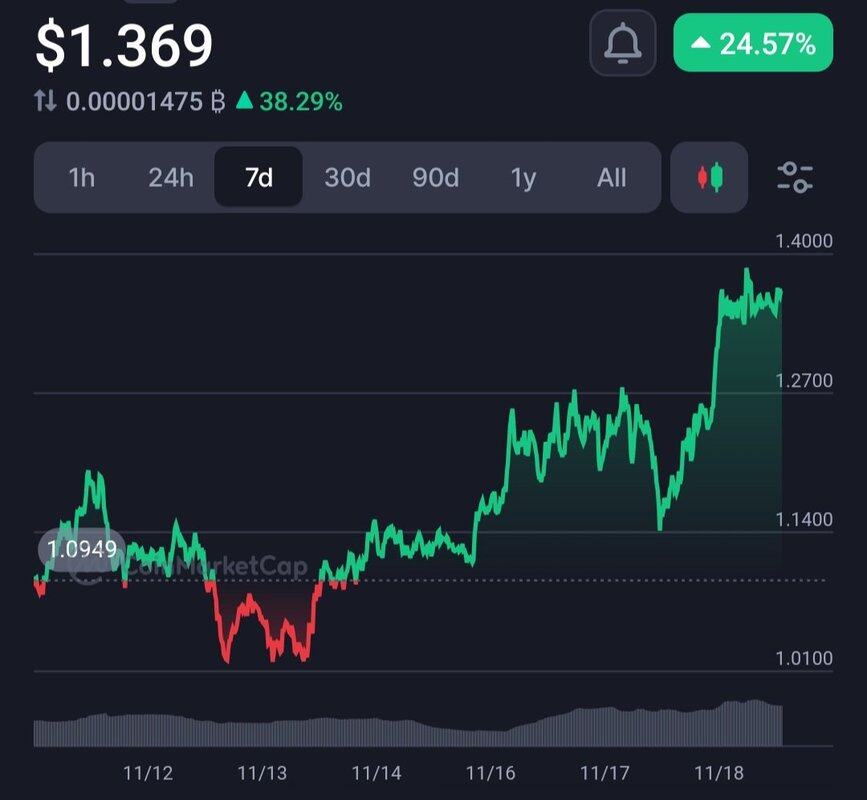Tap the swap arrows beside BTC price
This screenshot has height=800, width=867.
click(x=46, y=101)
